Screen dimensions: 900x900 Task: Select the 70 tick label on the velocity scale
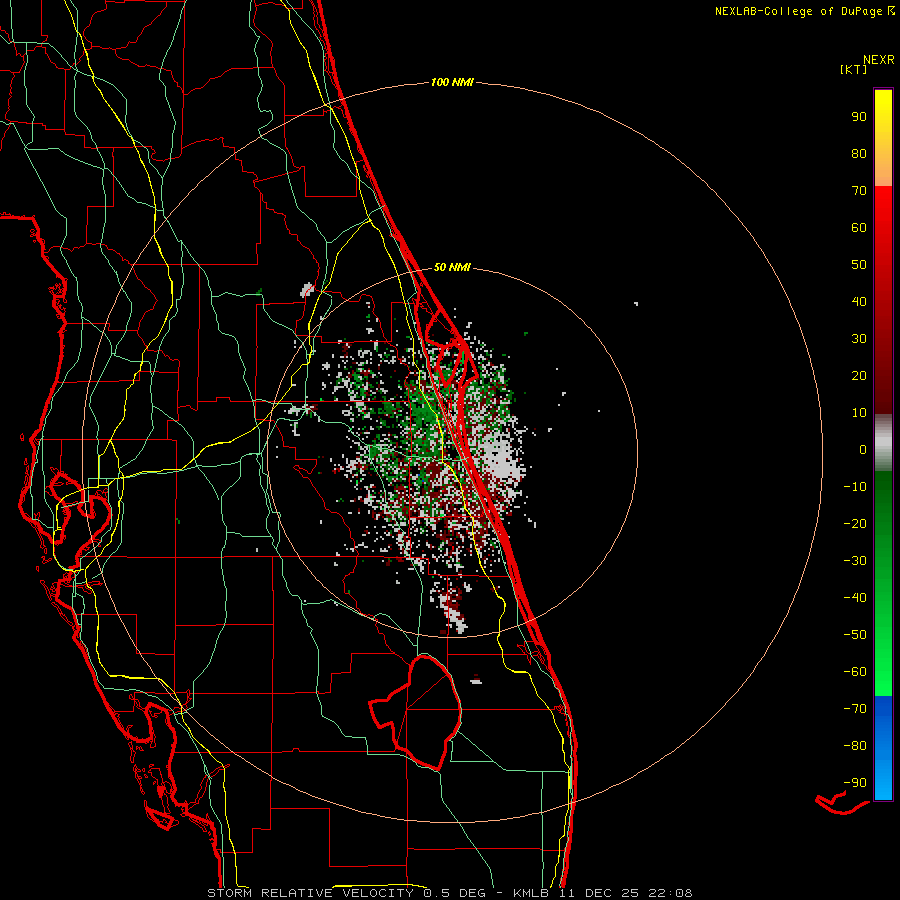point(859,191)
